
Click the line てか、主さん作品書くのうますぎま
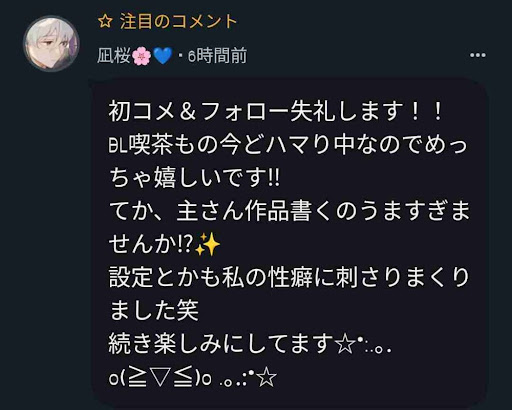[289, 211]
